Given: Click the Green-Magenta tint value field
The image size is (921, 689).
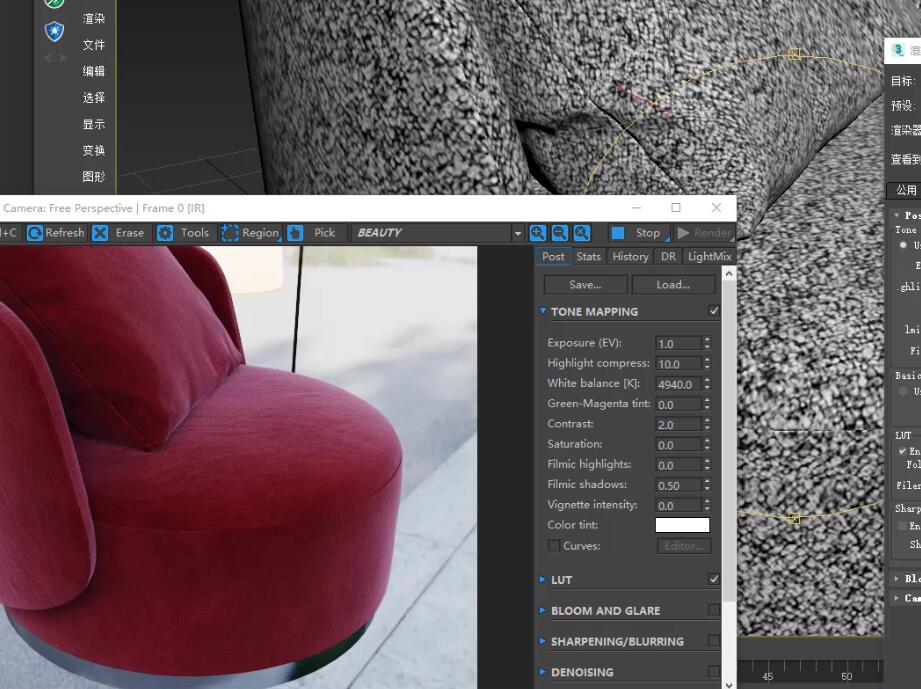Looking at the screenshot, I should click(678, 405).
